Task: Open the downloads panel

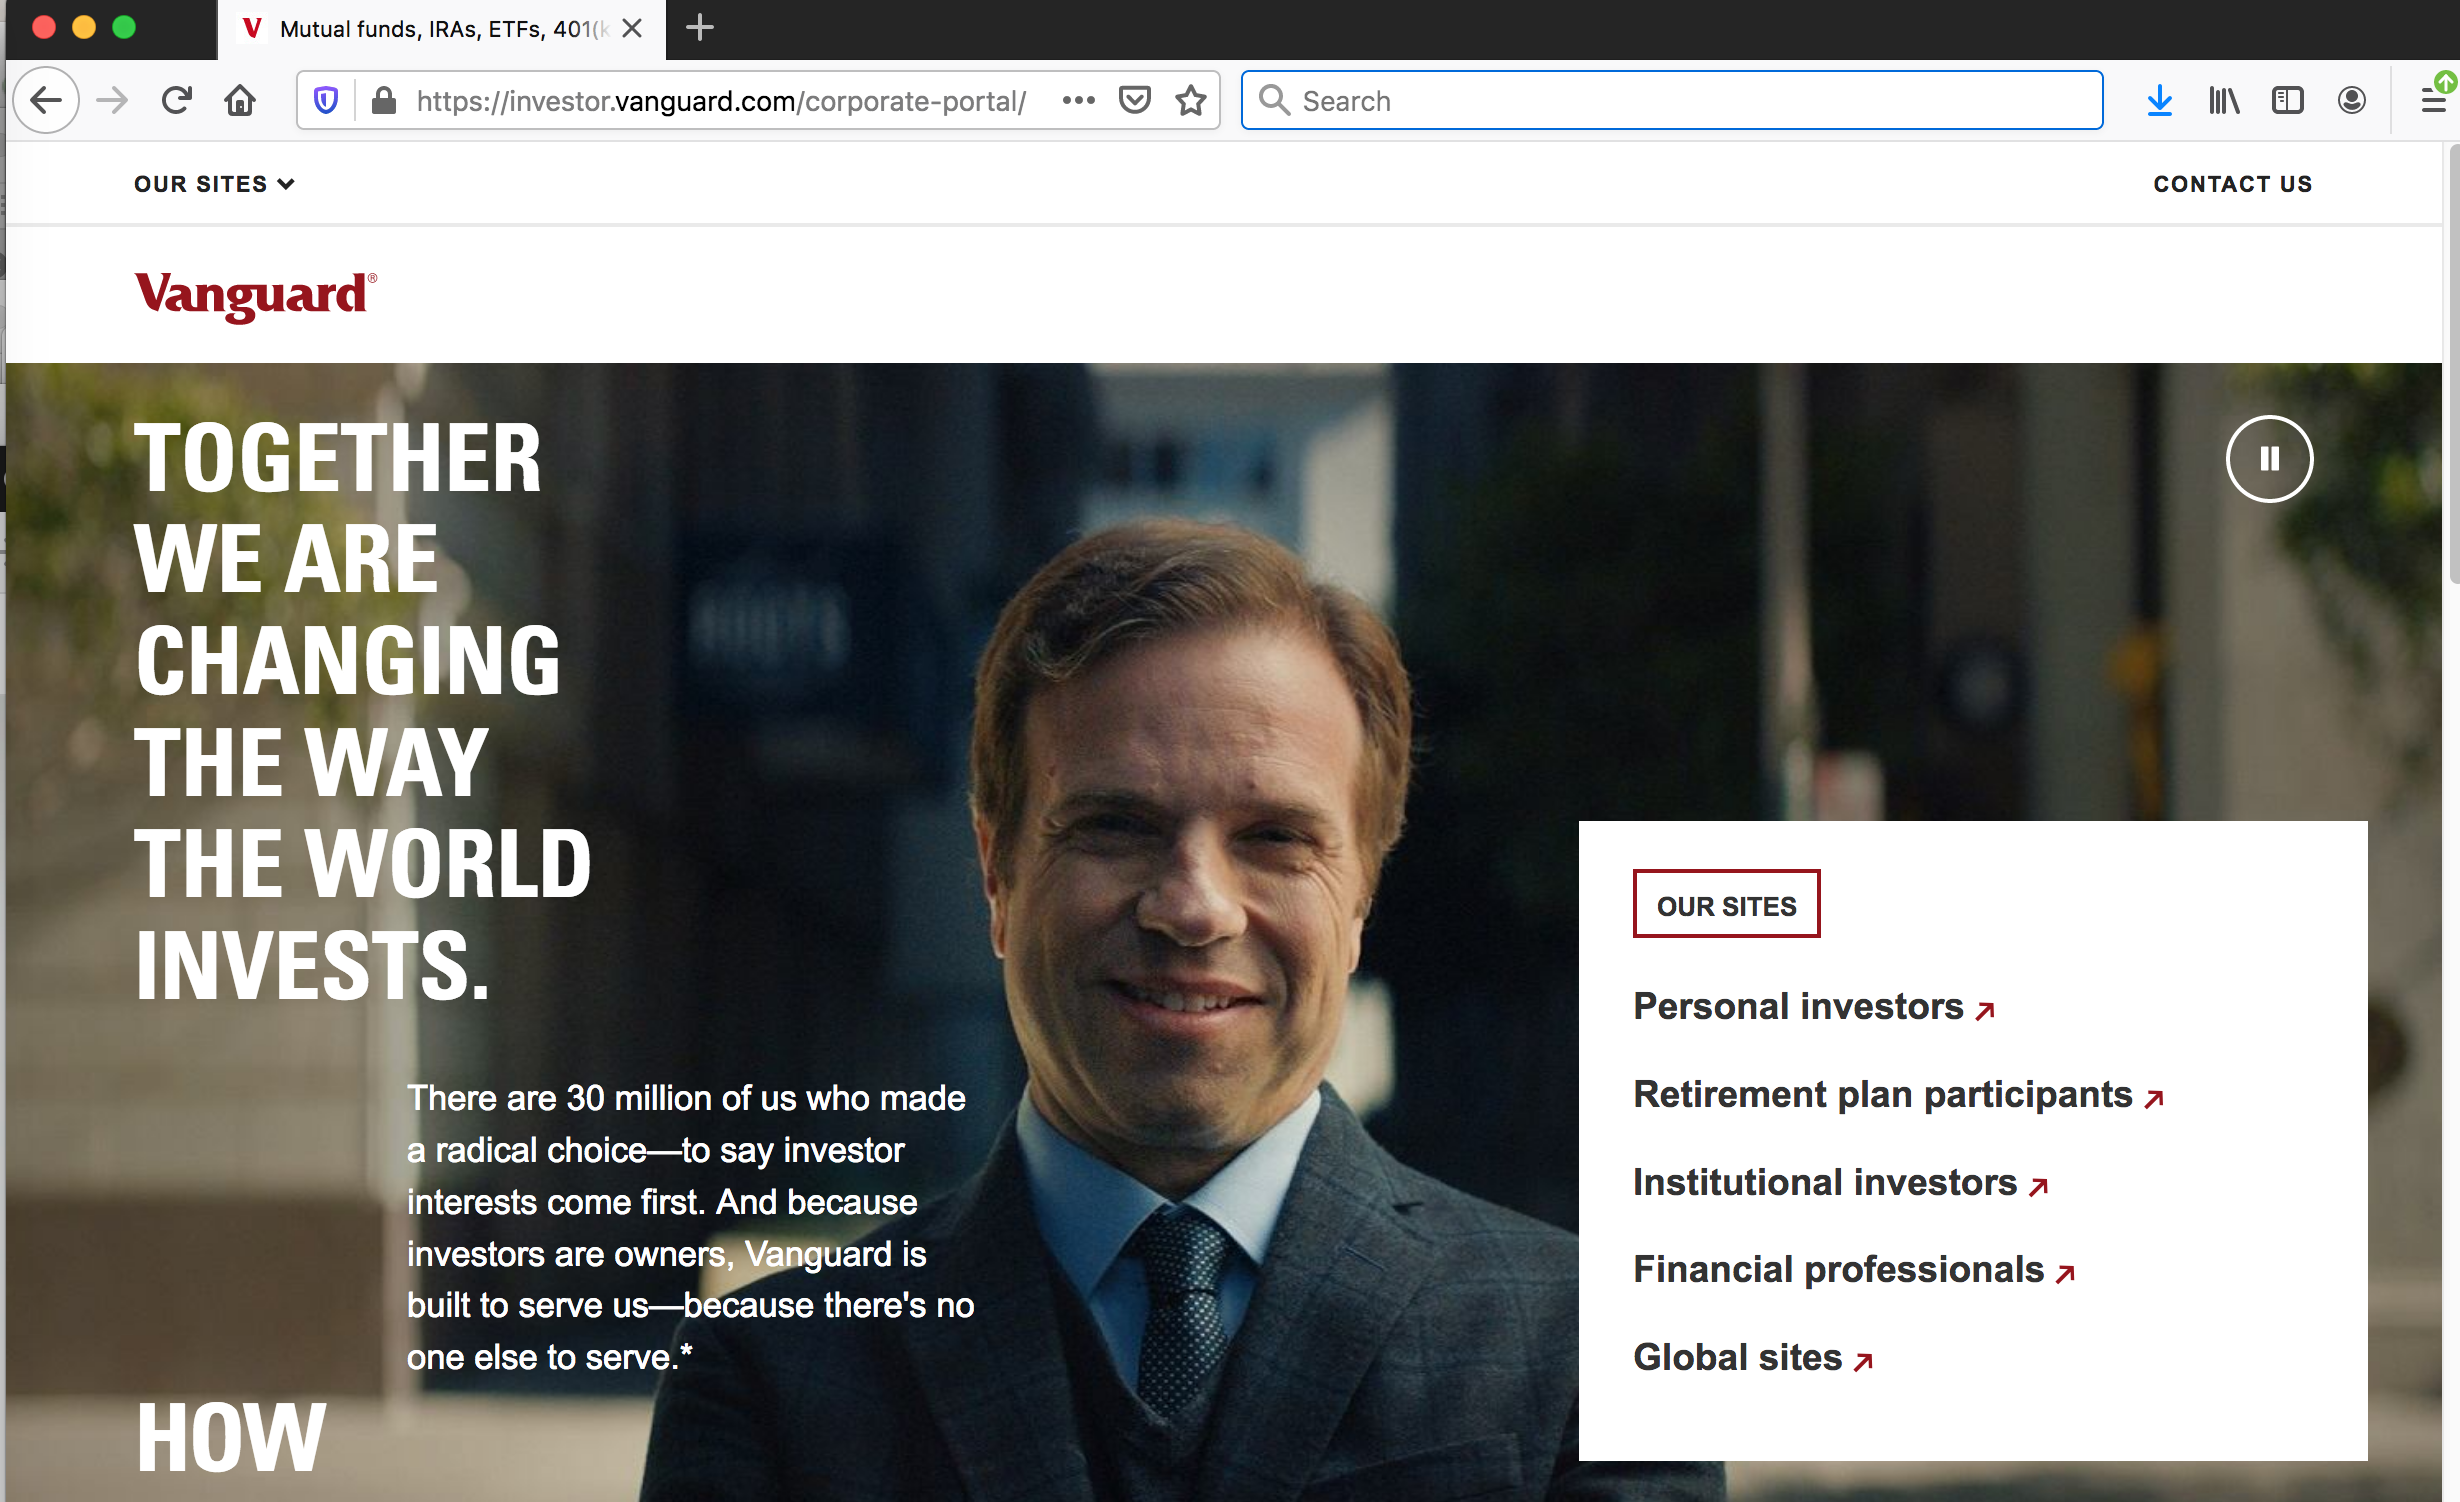Action: pyautogui.click(x=2160, y=100)
